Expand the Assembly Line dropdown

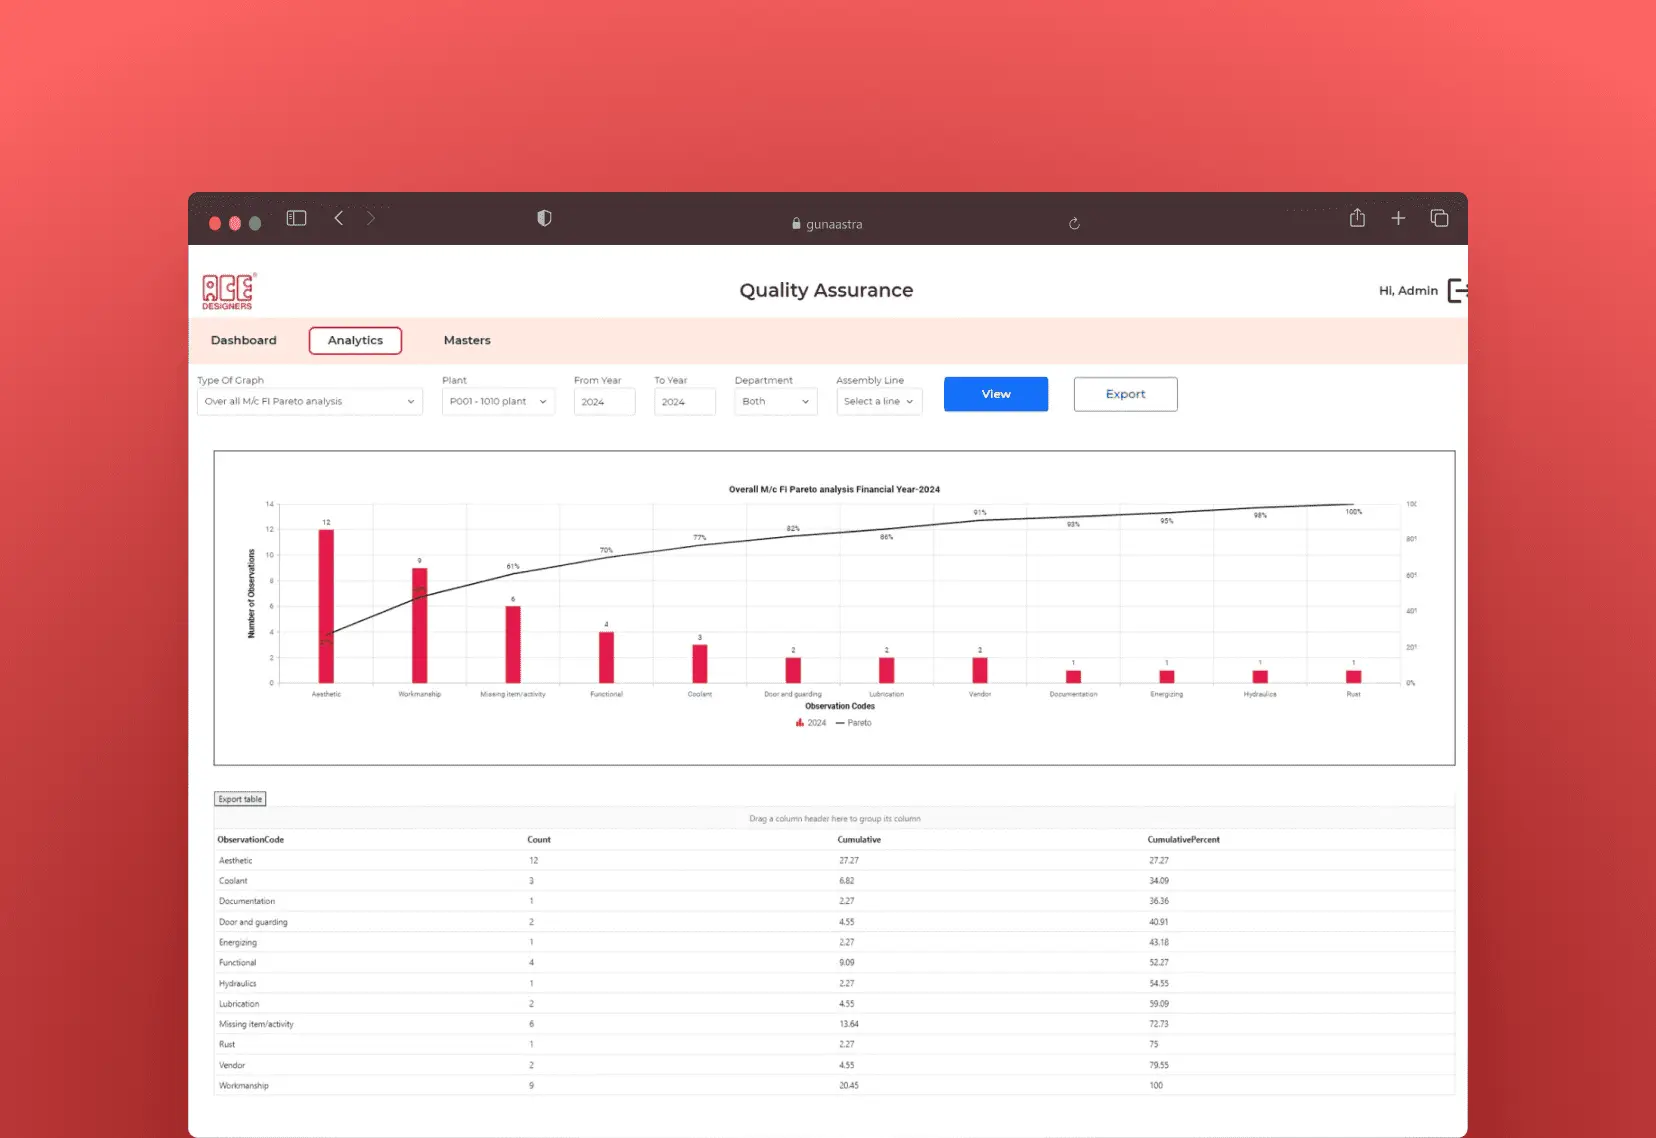pos(878,402)
